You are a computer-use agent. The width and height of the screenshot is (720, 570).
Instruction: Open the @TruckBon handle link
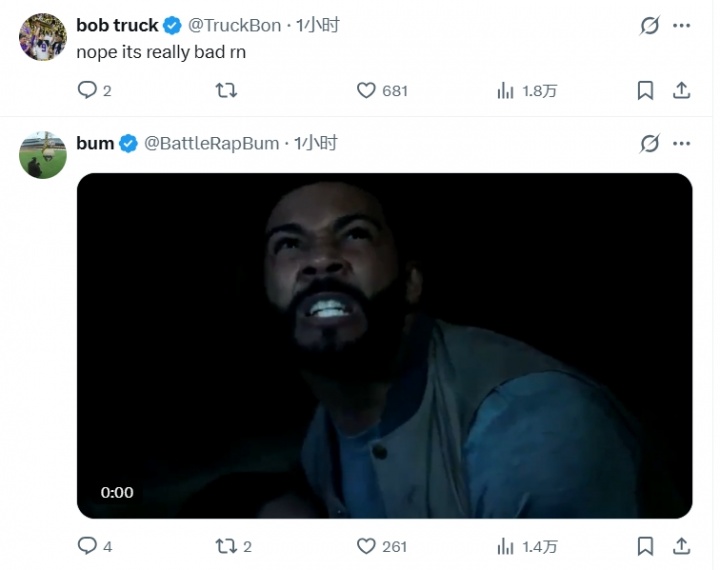[234, 25]
